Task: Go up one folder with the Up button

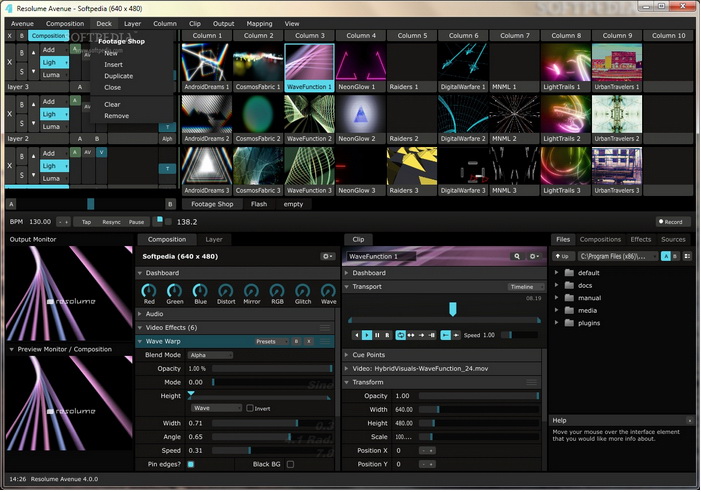Action: tap(562, 257)
